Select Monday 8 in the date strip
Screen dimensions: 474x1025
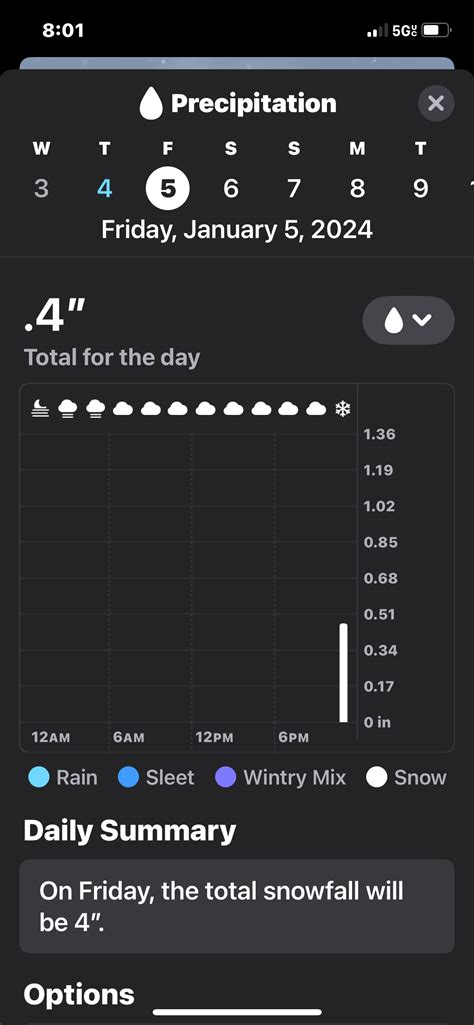[357, 189]
